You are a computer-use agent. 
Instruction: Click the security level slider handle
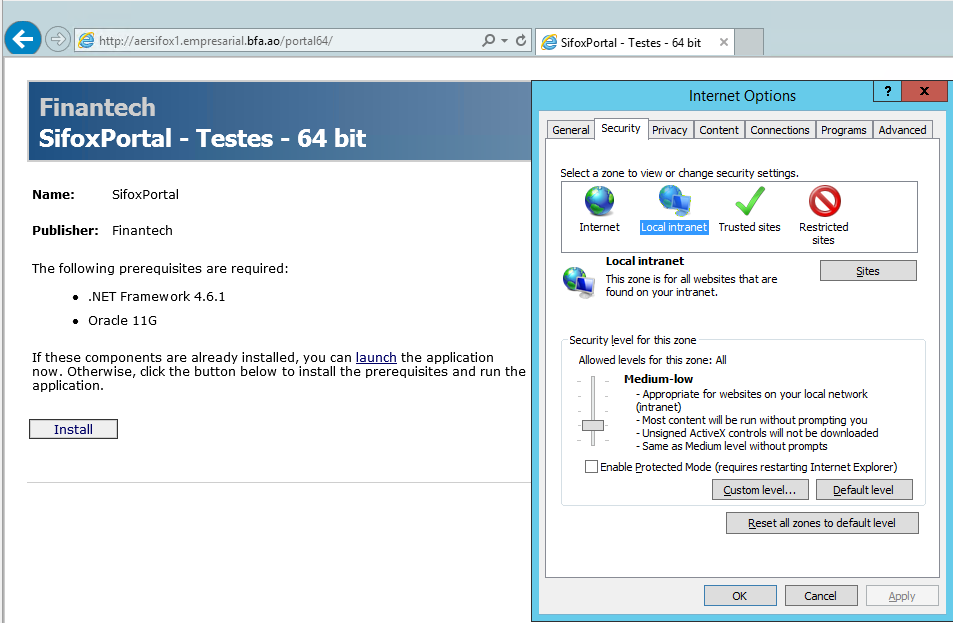[x=593, y=425]
